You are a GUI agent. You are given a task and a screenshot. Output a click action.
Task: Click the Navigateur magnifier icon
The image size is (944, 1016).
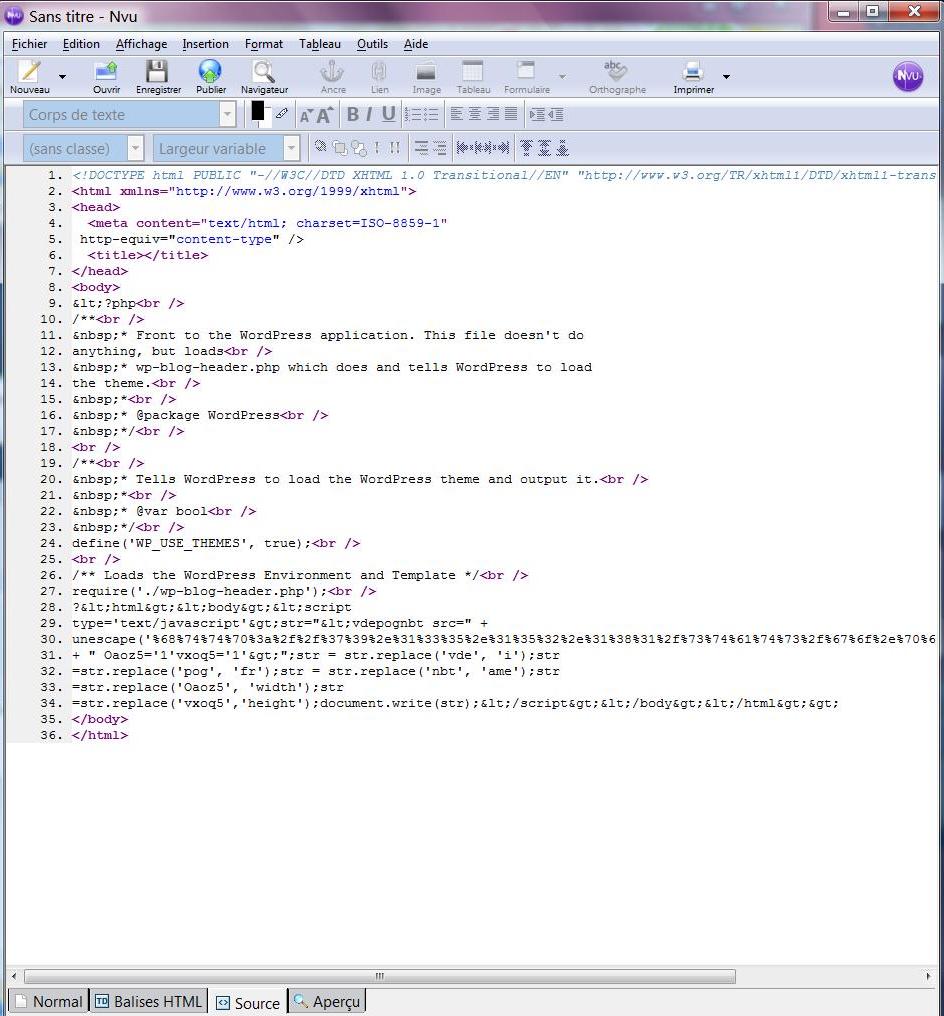pos(264,71)
